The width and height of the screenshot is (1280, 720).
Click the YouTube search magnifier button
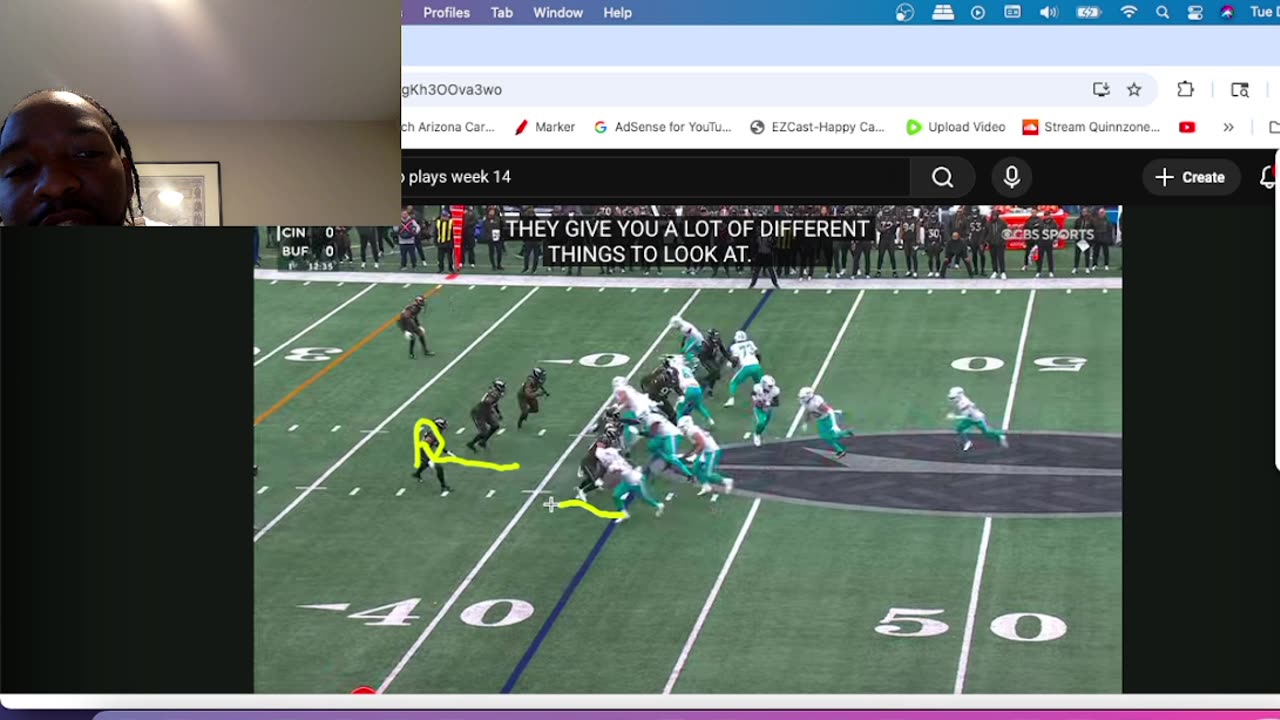pos(942,177)
